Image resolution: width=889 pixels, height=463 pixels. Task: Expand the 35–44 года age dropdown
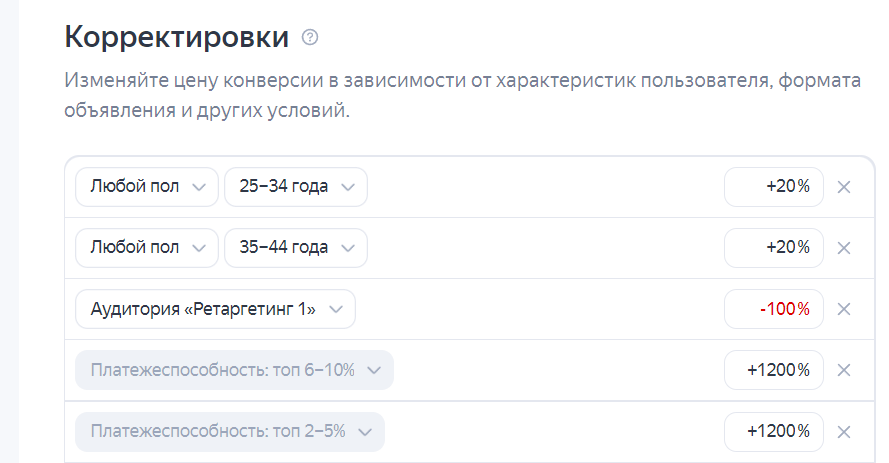(296, 248)
